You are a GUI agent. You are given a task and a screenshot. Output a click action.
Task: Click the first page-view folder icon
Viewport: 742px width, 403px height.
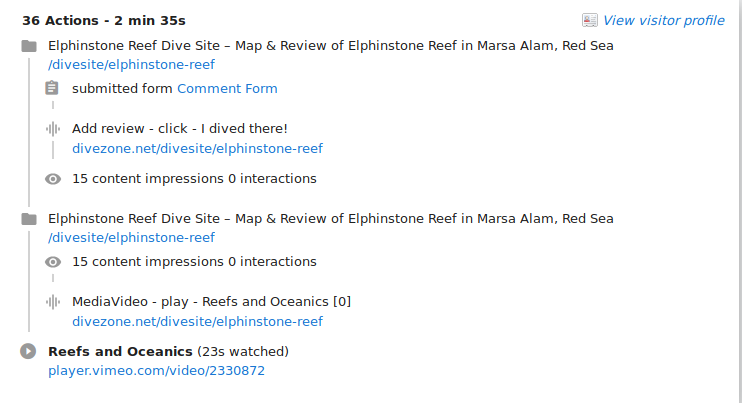pos(29,46)
